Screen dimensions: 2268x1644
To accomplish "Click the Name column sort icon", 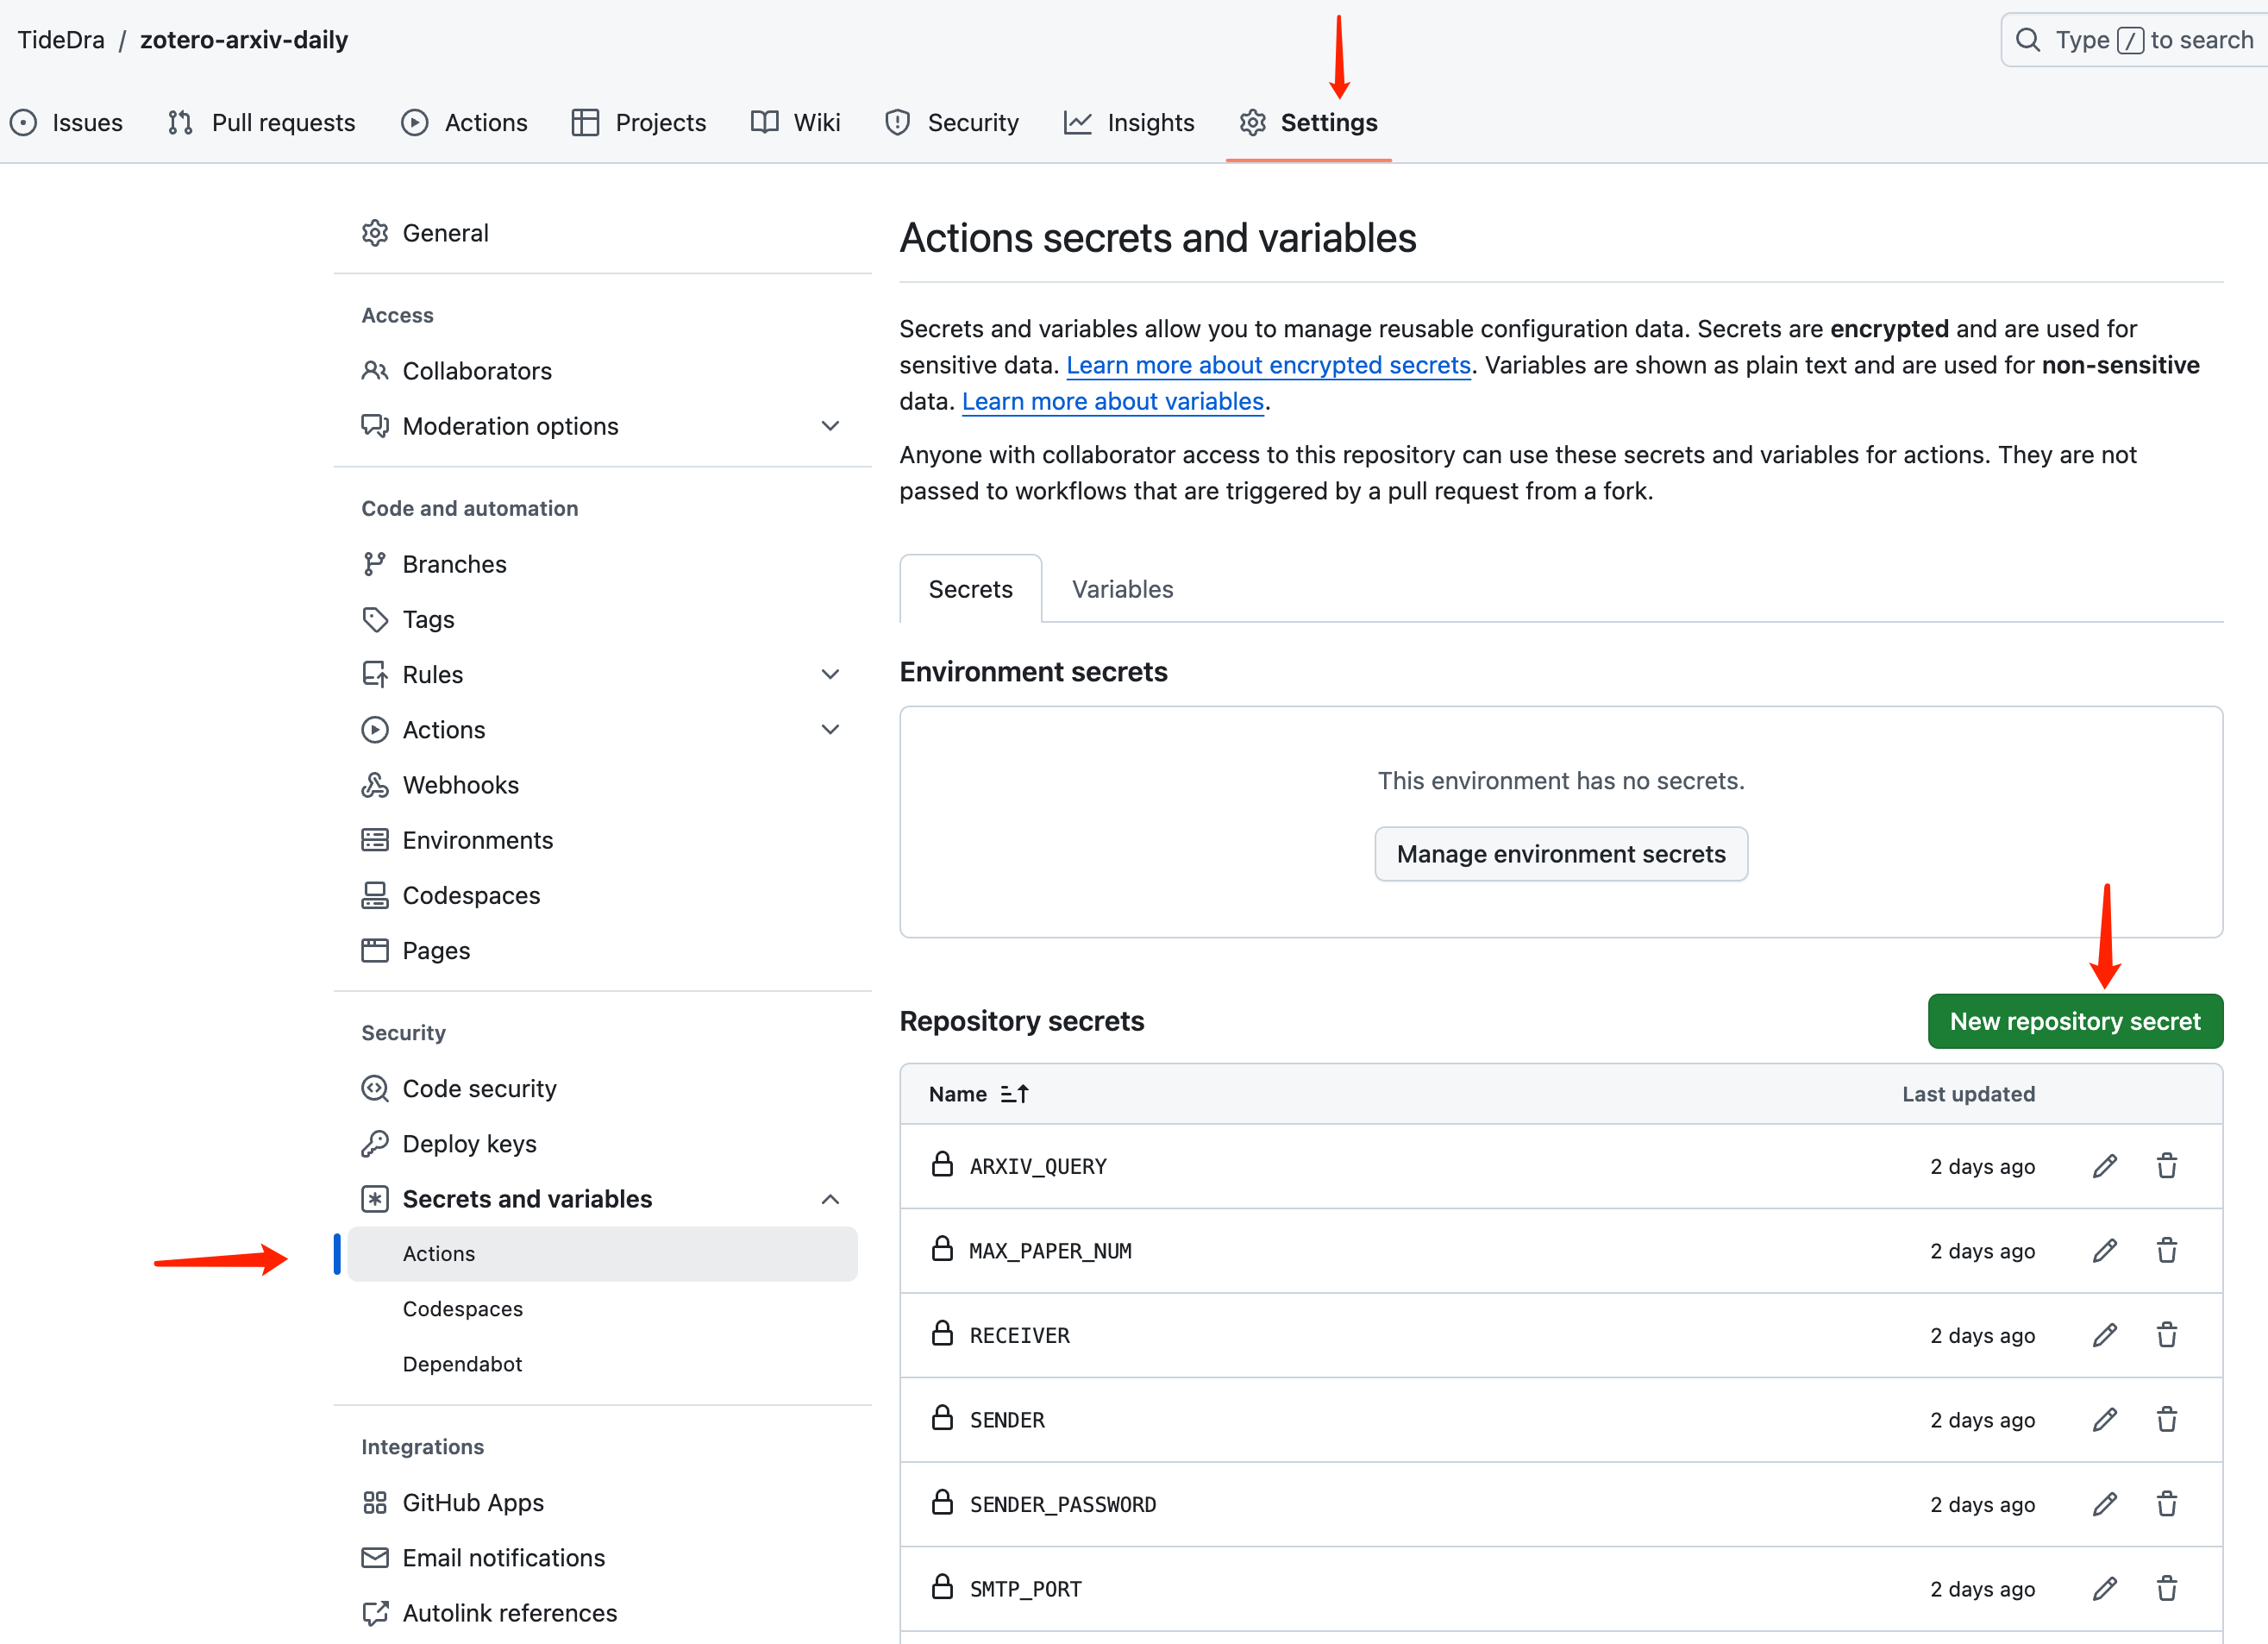I will pos(1014,1094).
